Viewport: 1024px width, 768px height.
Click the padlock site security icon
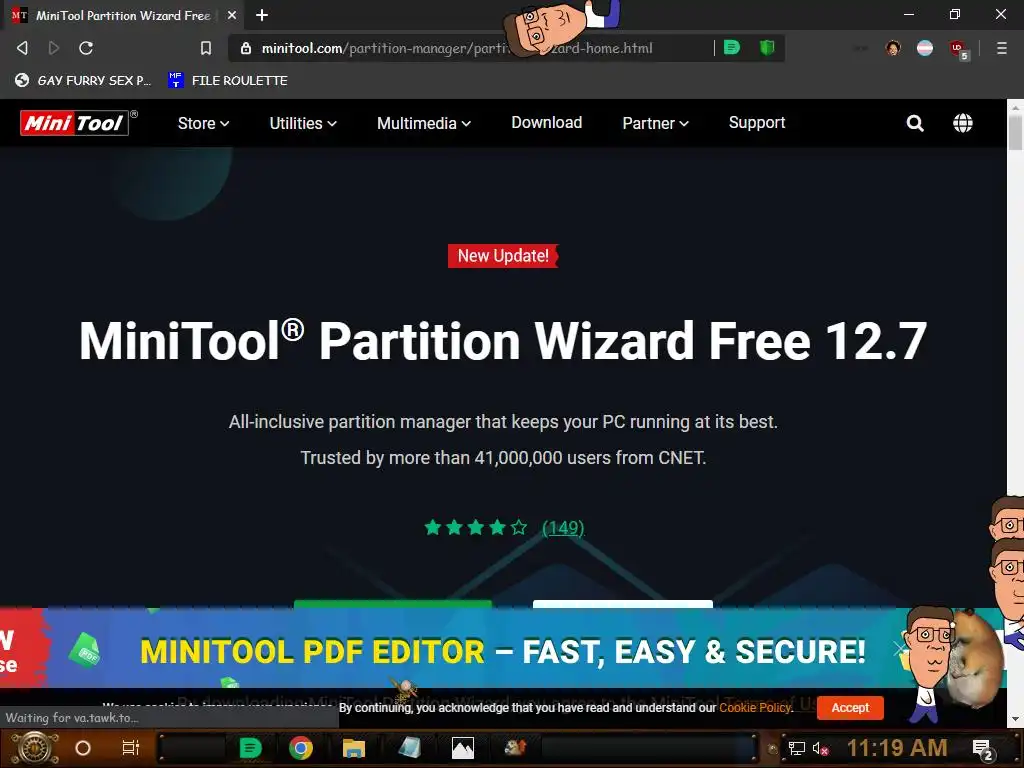tap(246, 48)
